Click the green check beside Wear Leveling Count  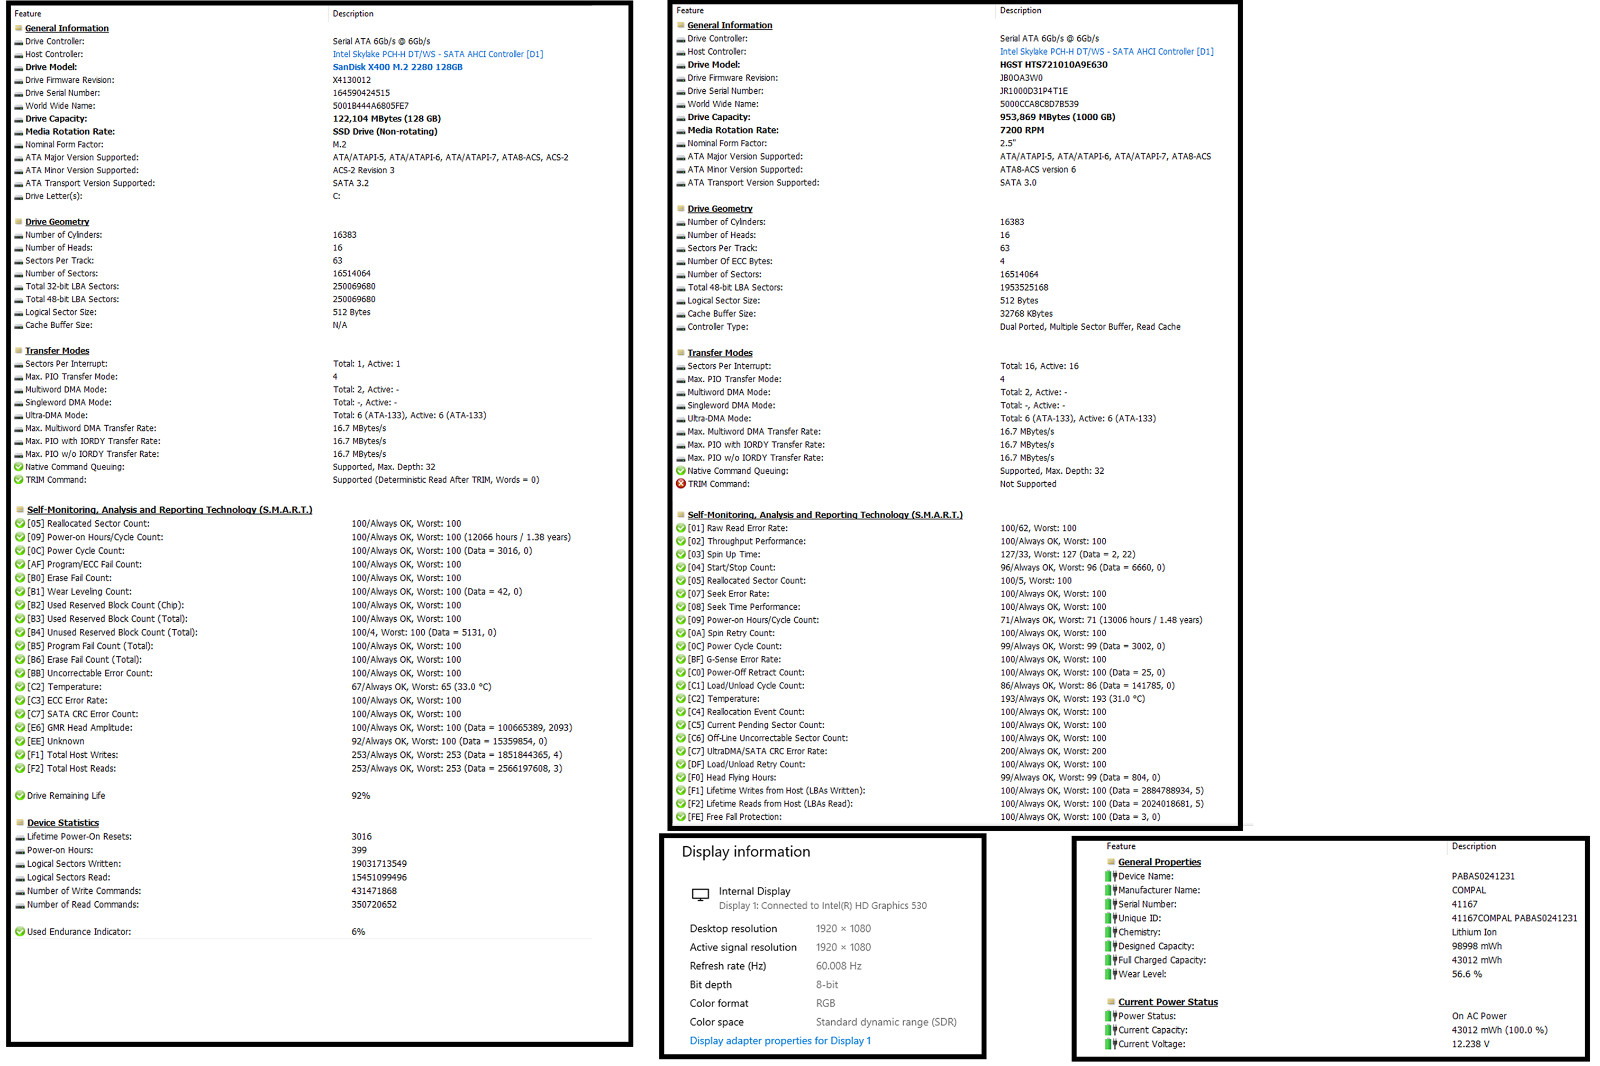pyautogui.click(x=19, y=592)
